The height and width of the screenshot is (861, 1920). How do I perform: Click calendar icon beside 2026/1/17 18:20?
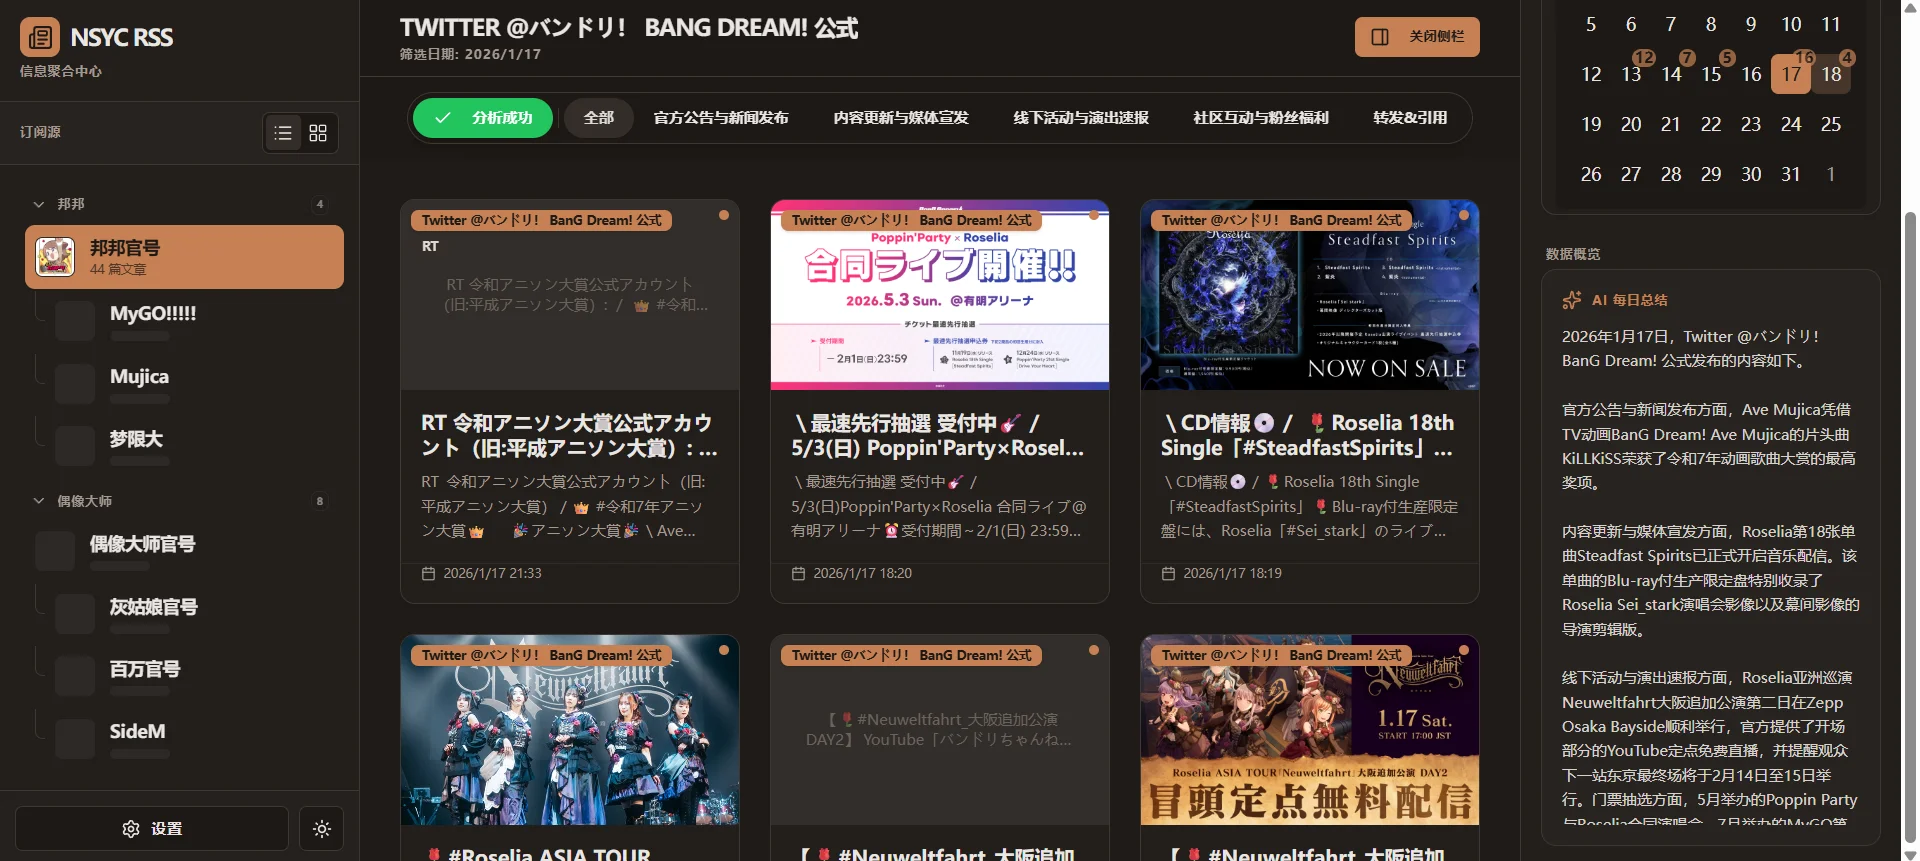tap(799, 574)
